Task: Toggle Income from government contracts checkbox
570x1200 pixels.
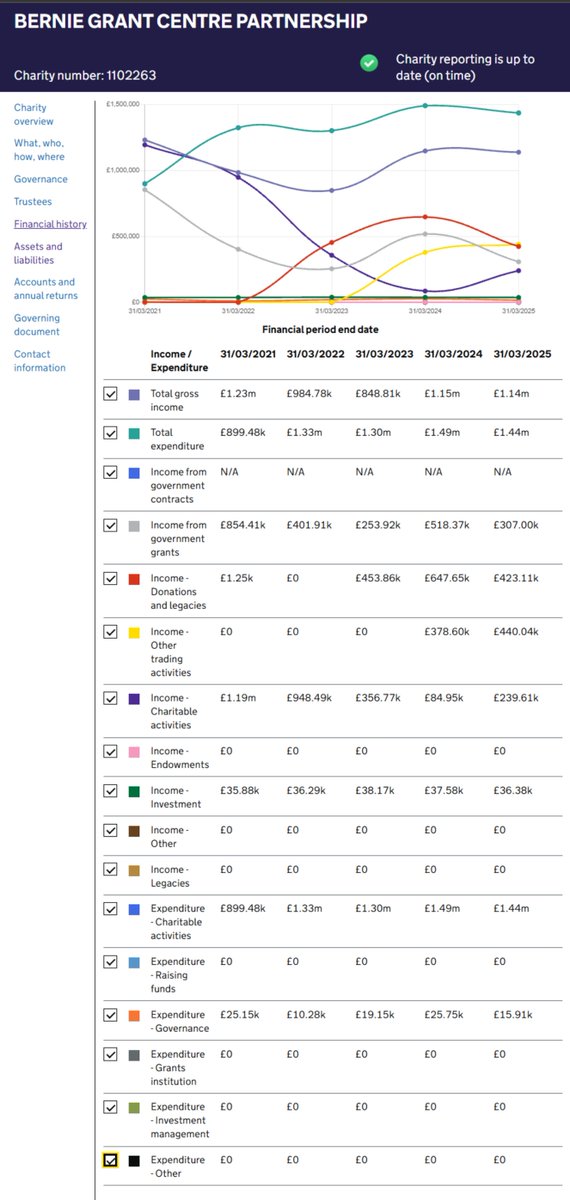Action: click(111, 472)
